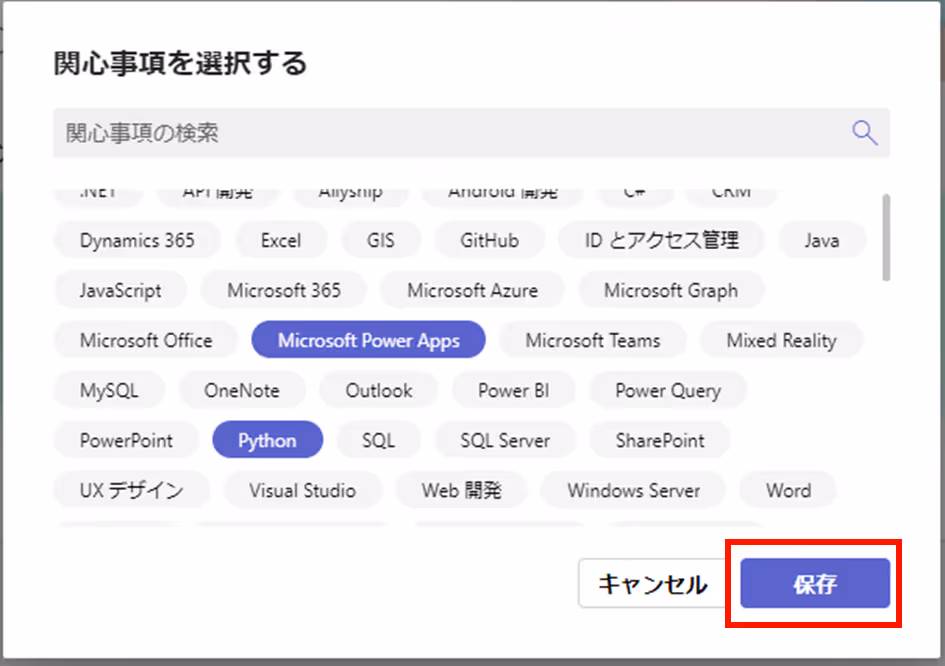Toggle the Mixed Reality chip
This screenshot has height=666, width=945.
click(x=782, y=340)
